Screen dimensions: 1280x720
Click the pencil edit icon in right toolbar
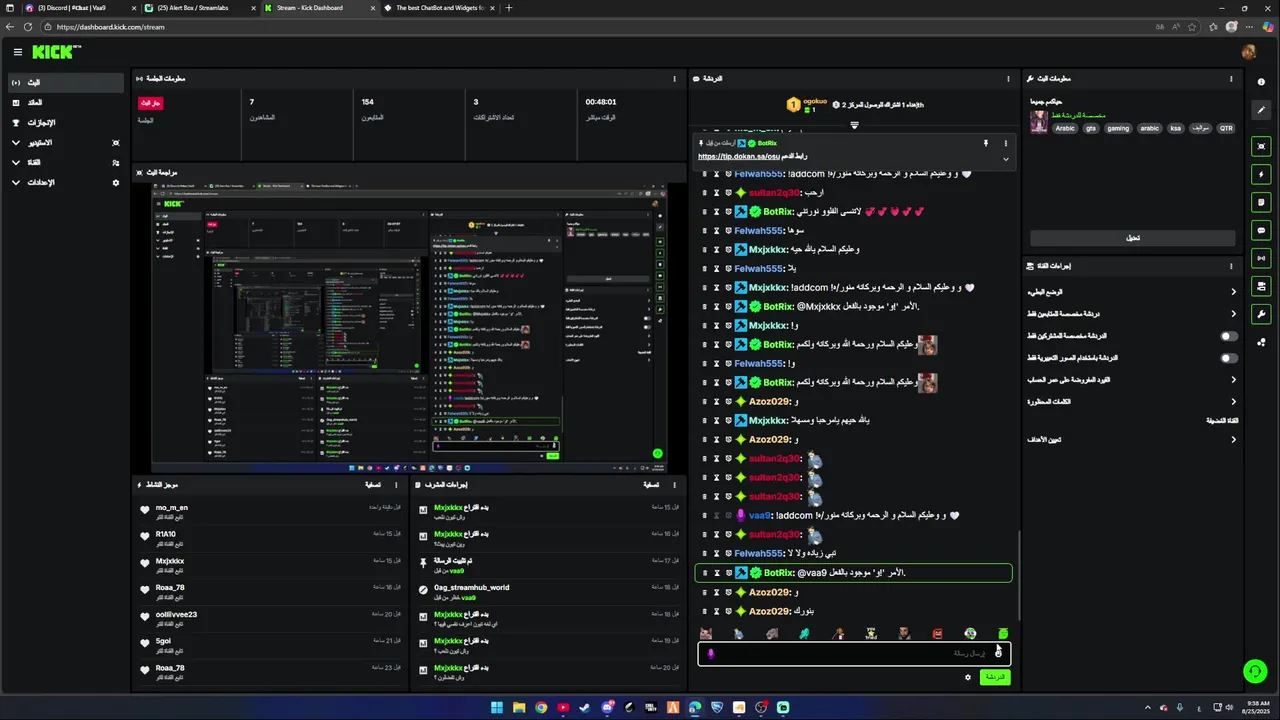[x=1261, y=110]
